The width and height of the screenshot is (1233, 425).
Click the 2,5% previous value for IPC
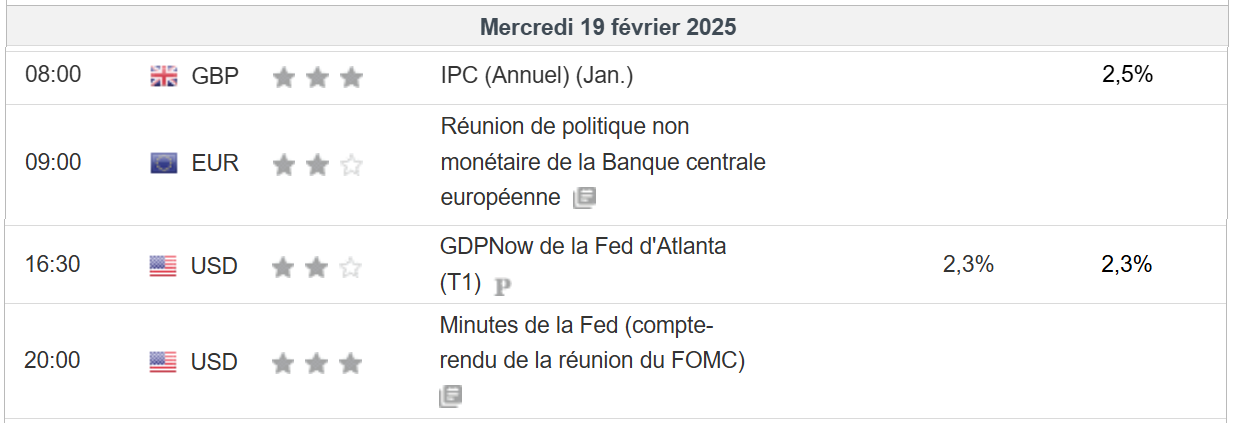coord(1127,75)
